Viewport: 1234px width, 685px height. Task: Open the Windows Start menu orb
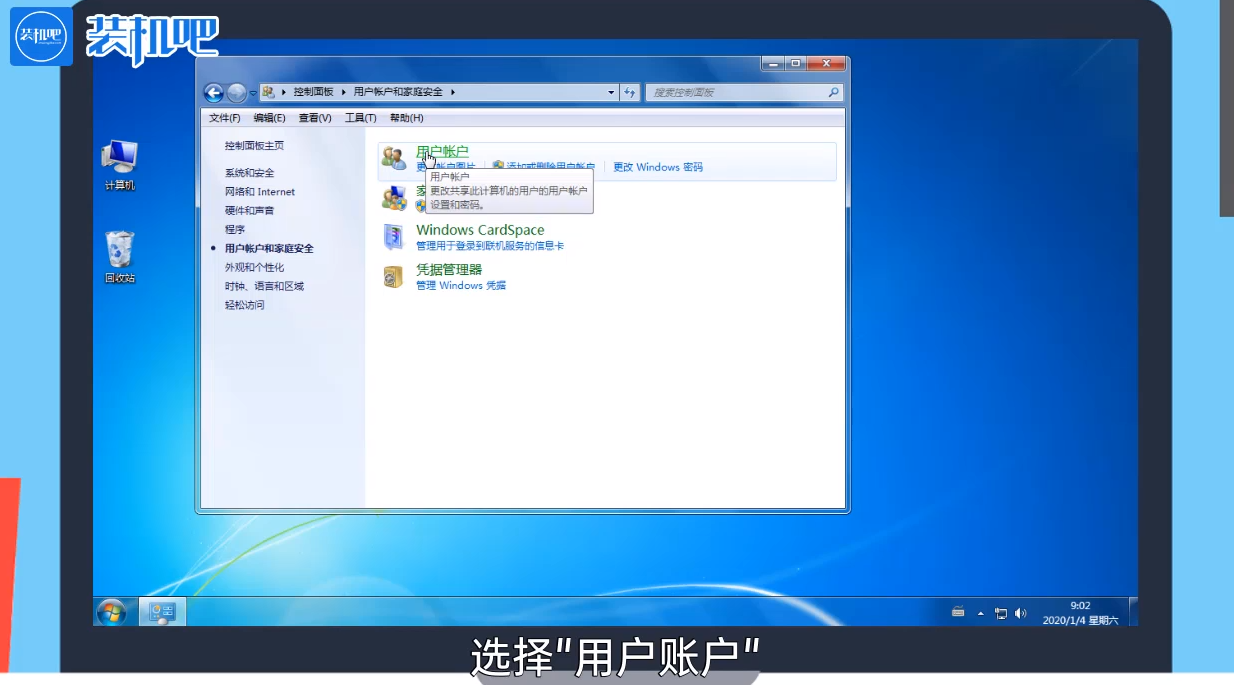tap(111, 612)
